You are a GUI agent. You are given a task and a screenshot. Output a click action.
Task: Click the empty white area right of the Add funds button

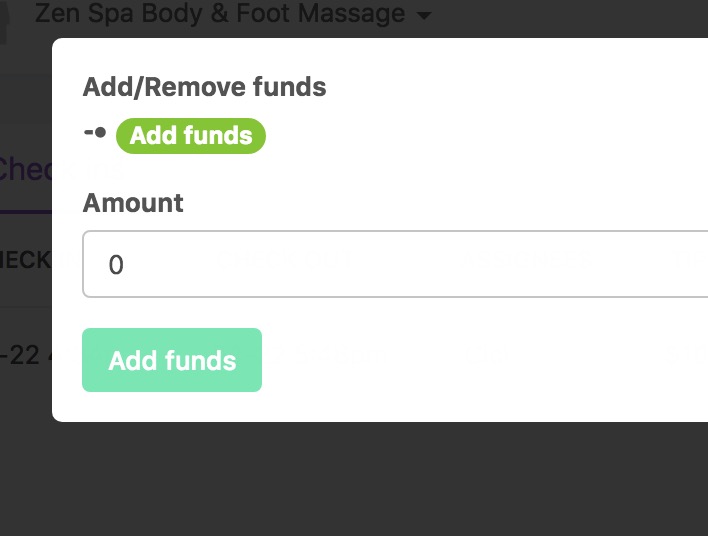click(483, 360)
